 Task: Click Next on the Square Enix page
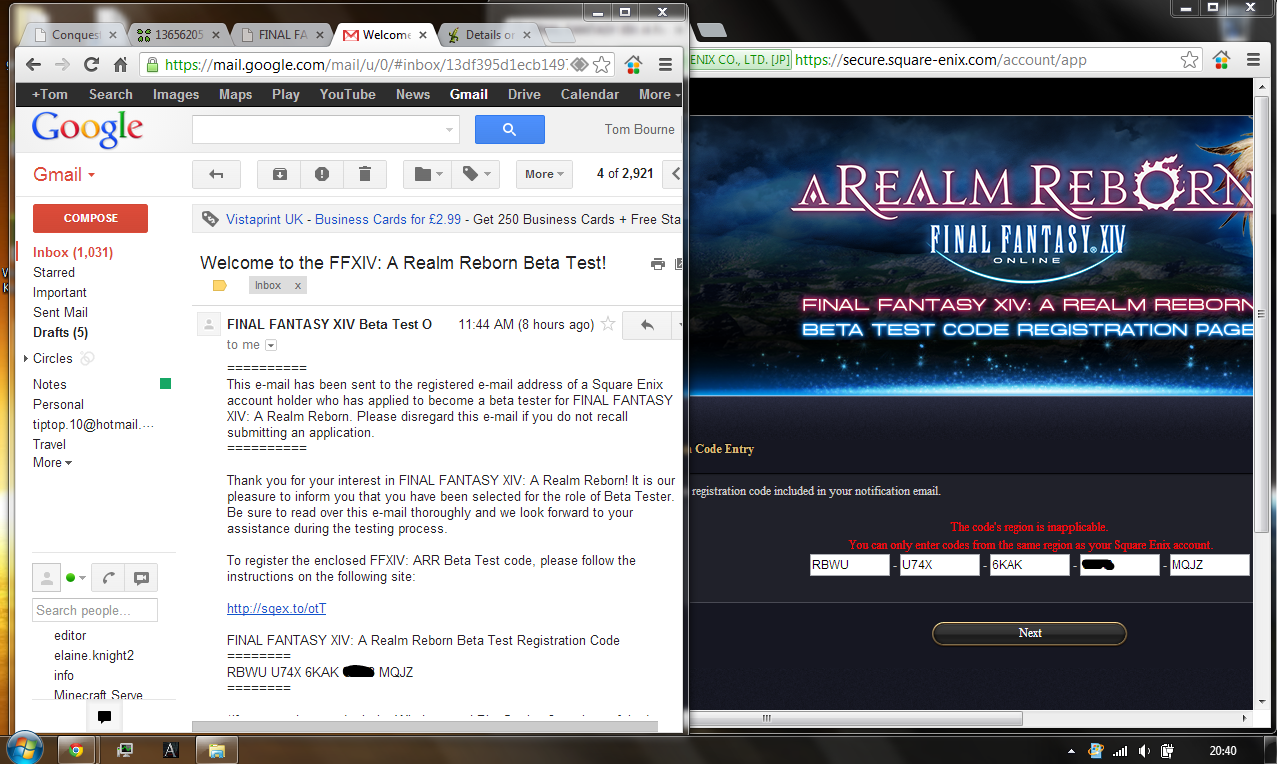(x=1029, y=633)
